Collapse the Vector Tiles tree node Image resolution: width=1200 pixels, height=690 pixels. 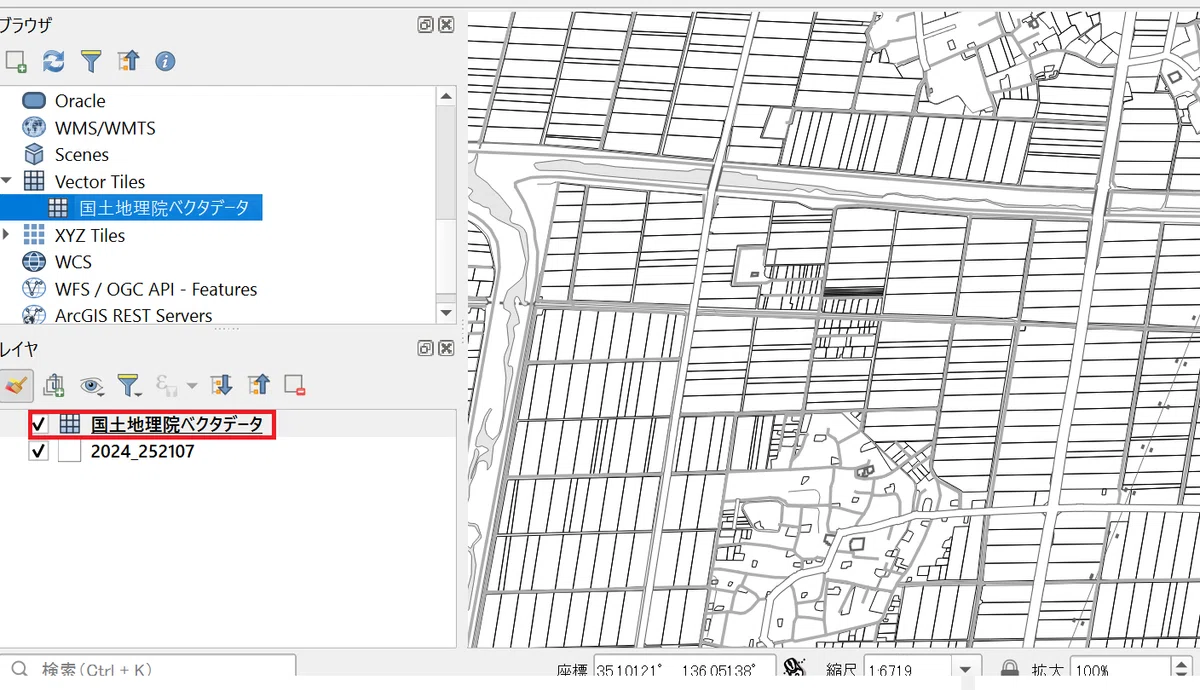point(7,181)
